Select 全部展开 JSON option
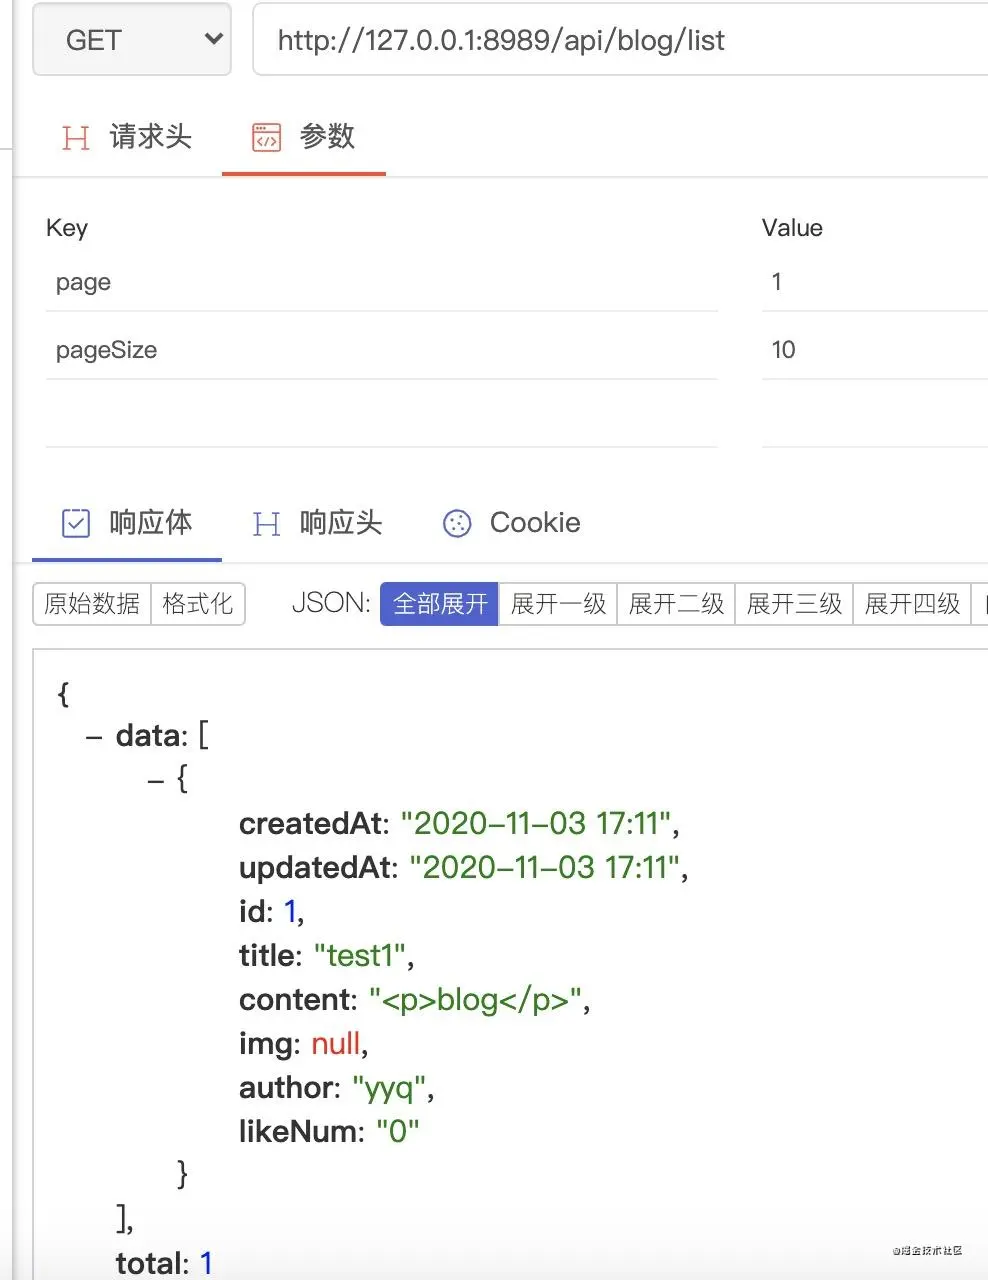The image size is (988, 1280). click(x=440, y=604)
